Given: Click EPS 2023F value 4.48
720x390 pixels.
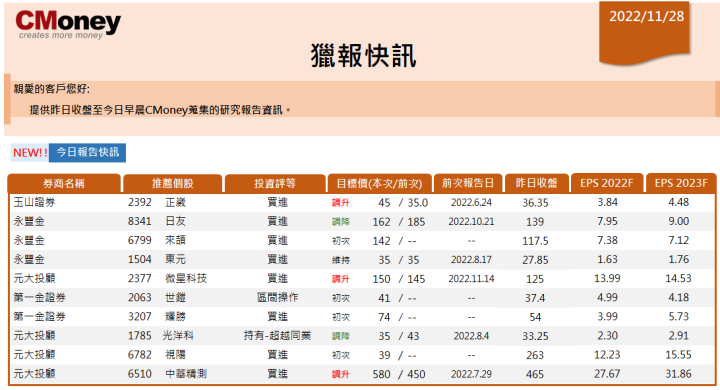Looking at the screenshot, I should pyautogui.click(x=679, y=202).
